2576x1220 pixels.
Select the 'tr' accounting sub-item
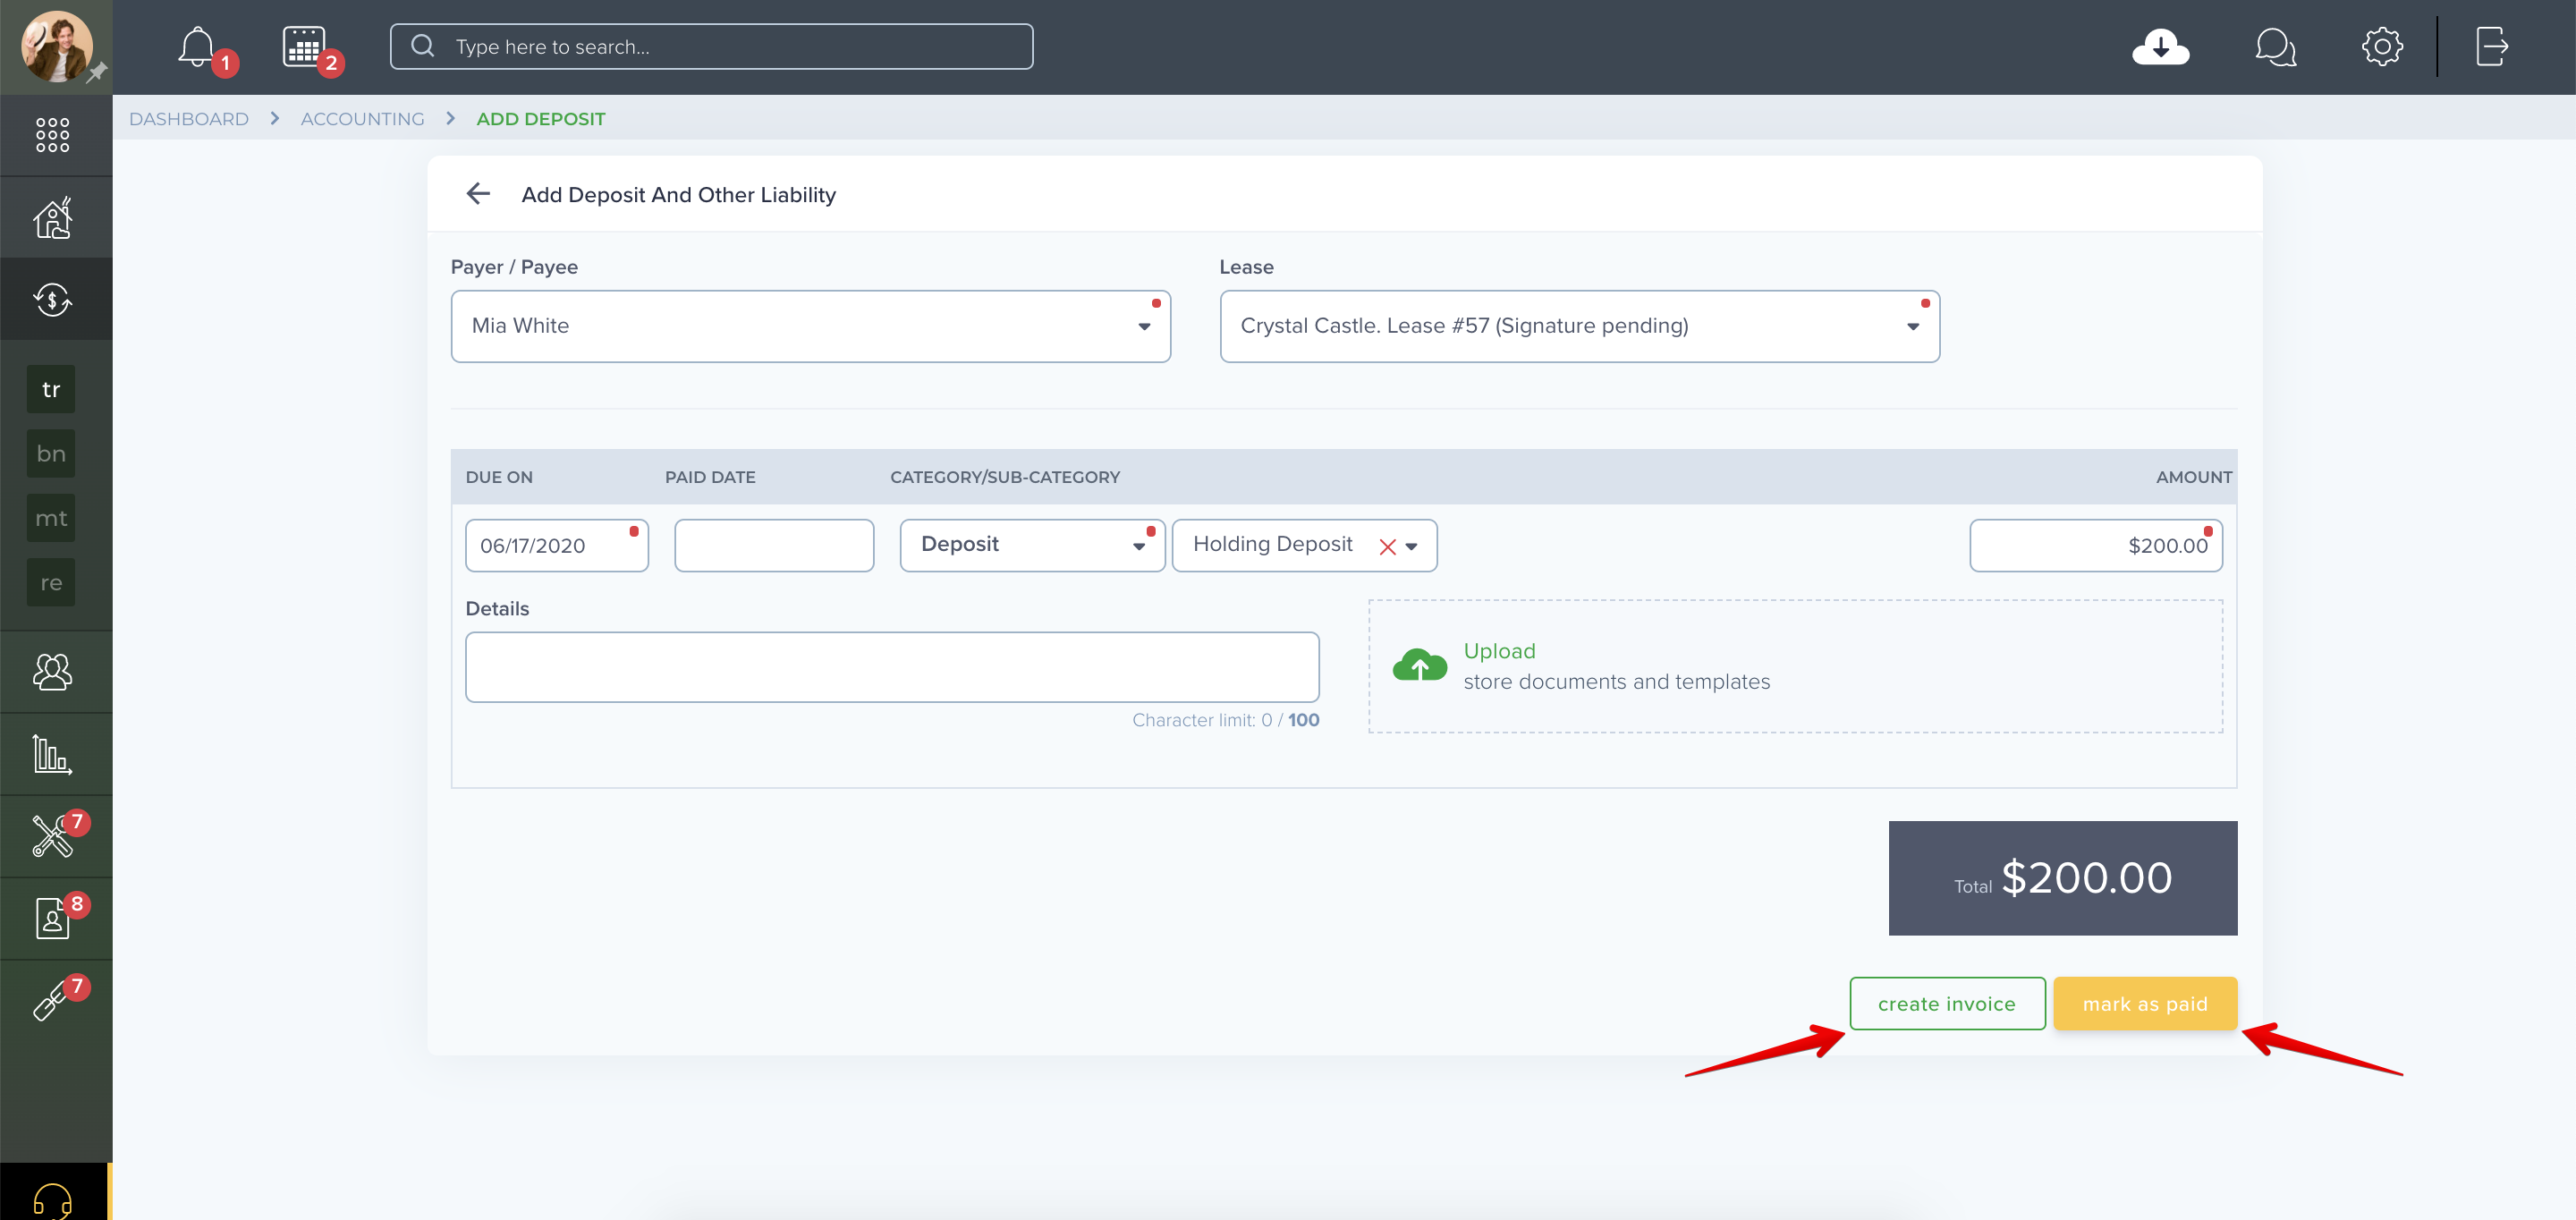(51, 389)
